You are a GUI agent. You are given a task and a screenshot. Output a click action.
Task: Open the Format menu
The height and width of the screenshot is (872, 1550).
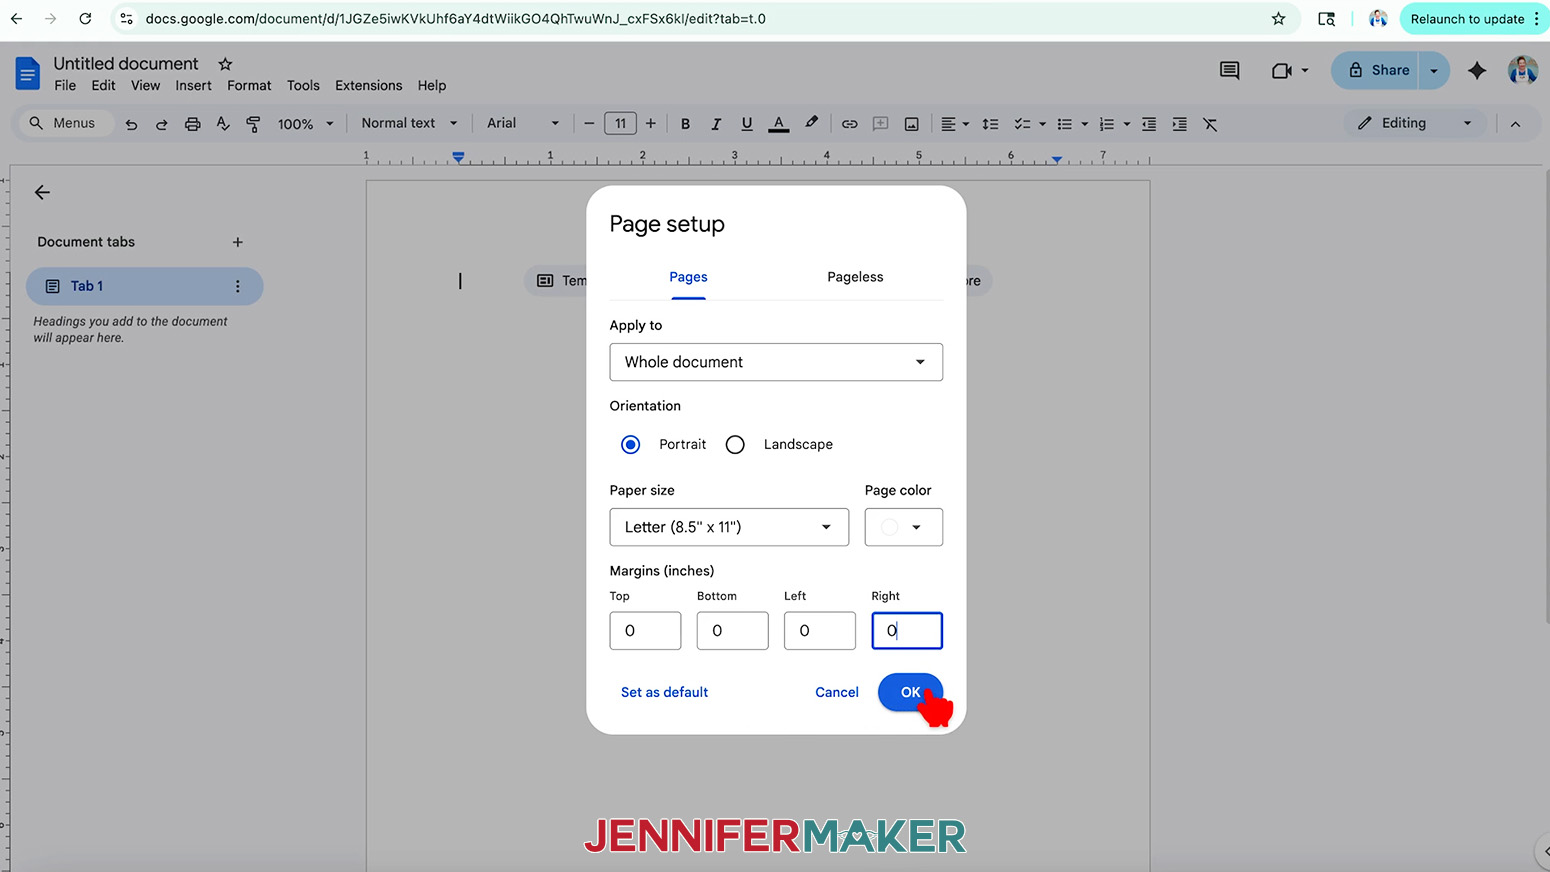[x=249, y=86]
